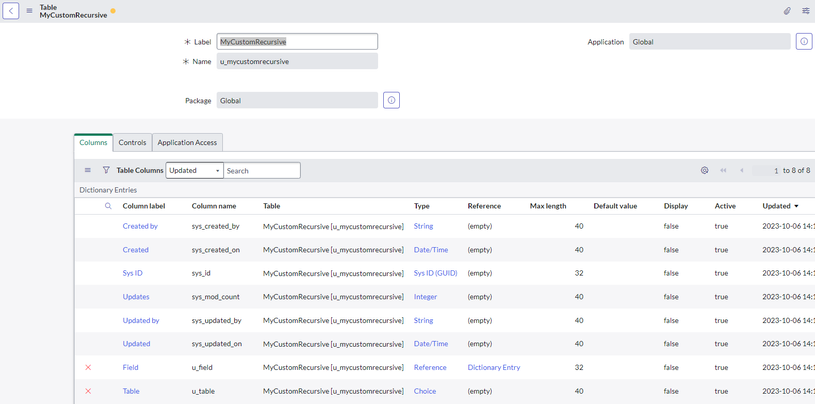Open the list personalize gear icon
The width and height of the screenshot is (815, 404).
pos(705,170)
